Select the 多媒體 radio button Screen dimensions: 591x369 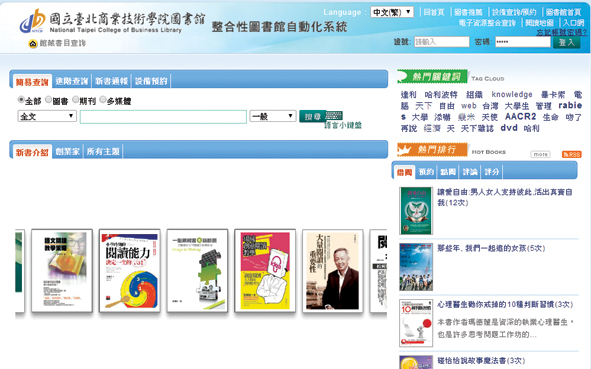(x=103, y=100)
